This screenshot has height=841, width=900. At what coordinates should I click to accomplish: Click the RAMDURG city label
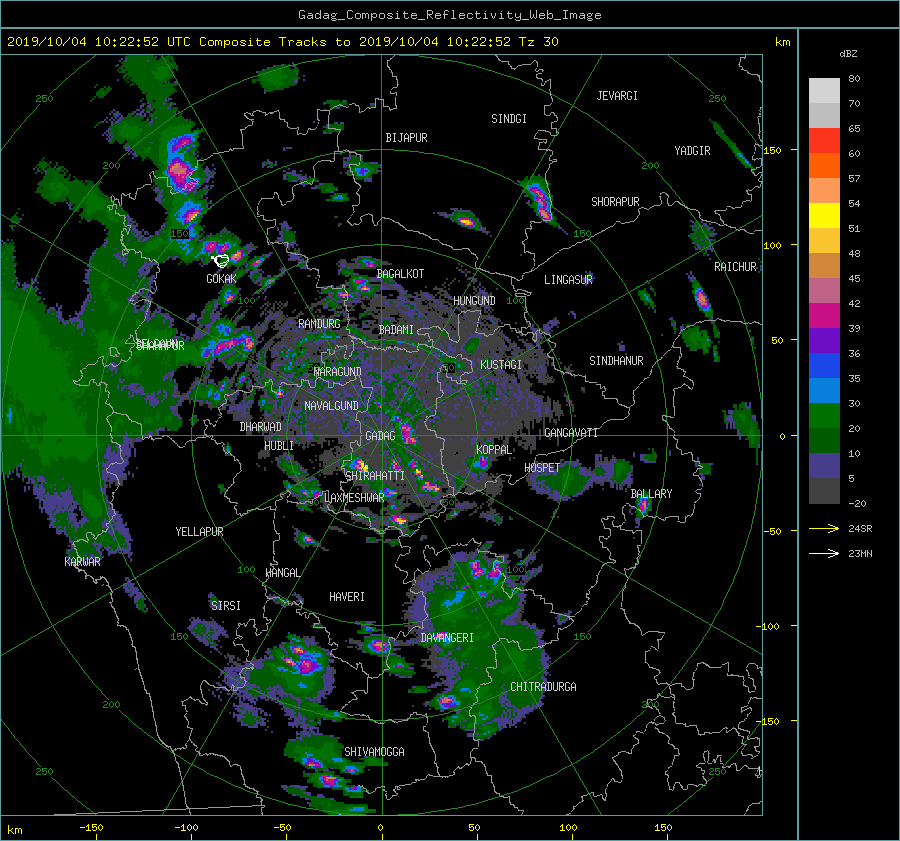point(319,324)
